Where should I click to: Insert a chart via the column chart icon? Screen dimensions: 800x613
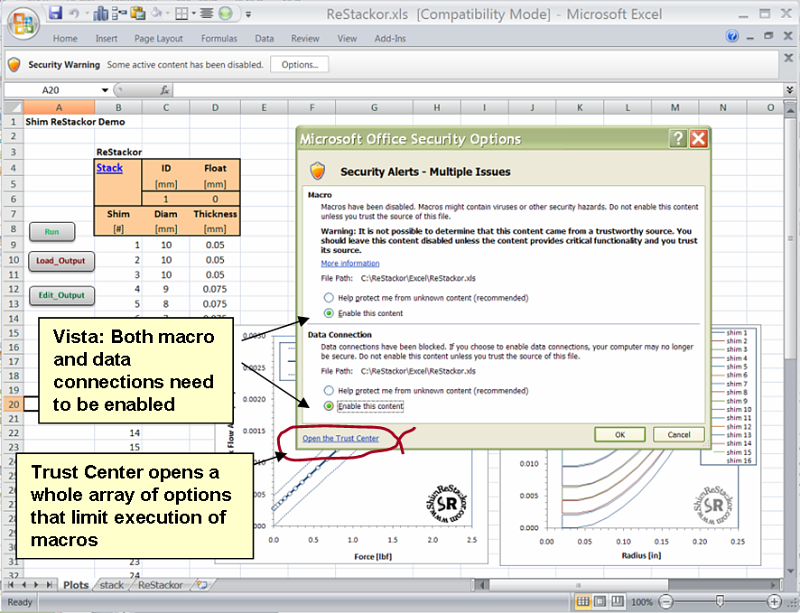pos(101,14)
